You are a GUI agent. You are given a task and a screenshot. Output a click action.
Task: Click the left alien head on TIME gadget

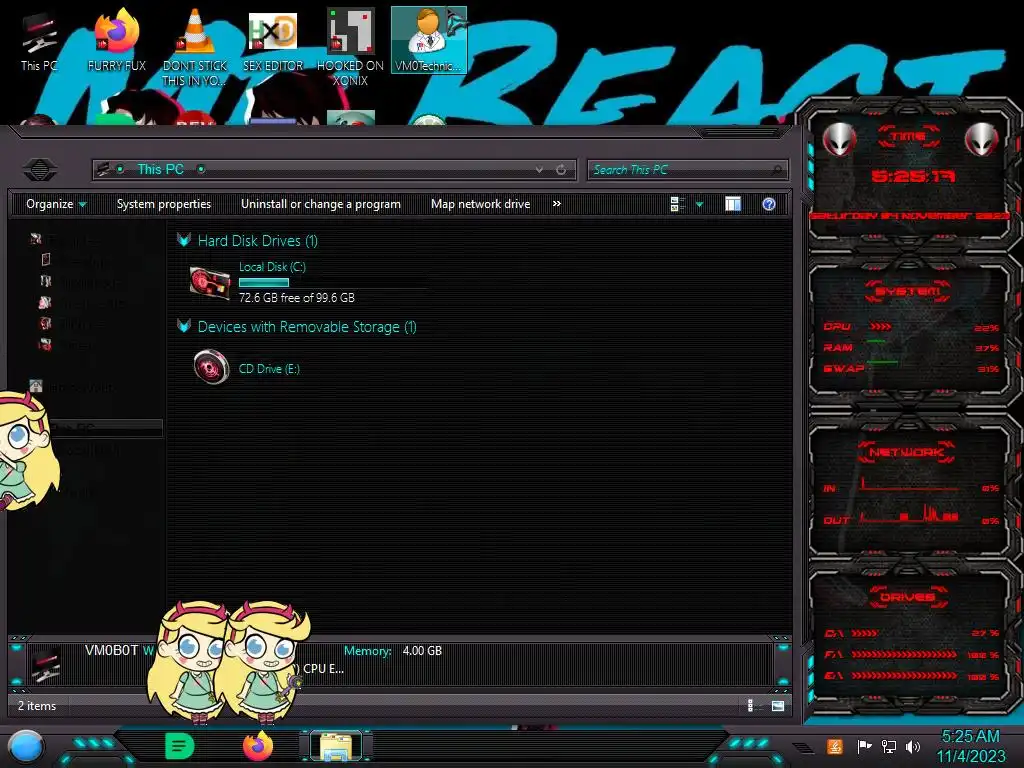(839, 139)
